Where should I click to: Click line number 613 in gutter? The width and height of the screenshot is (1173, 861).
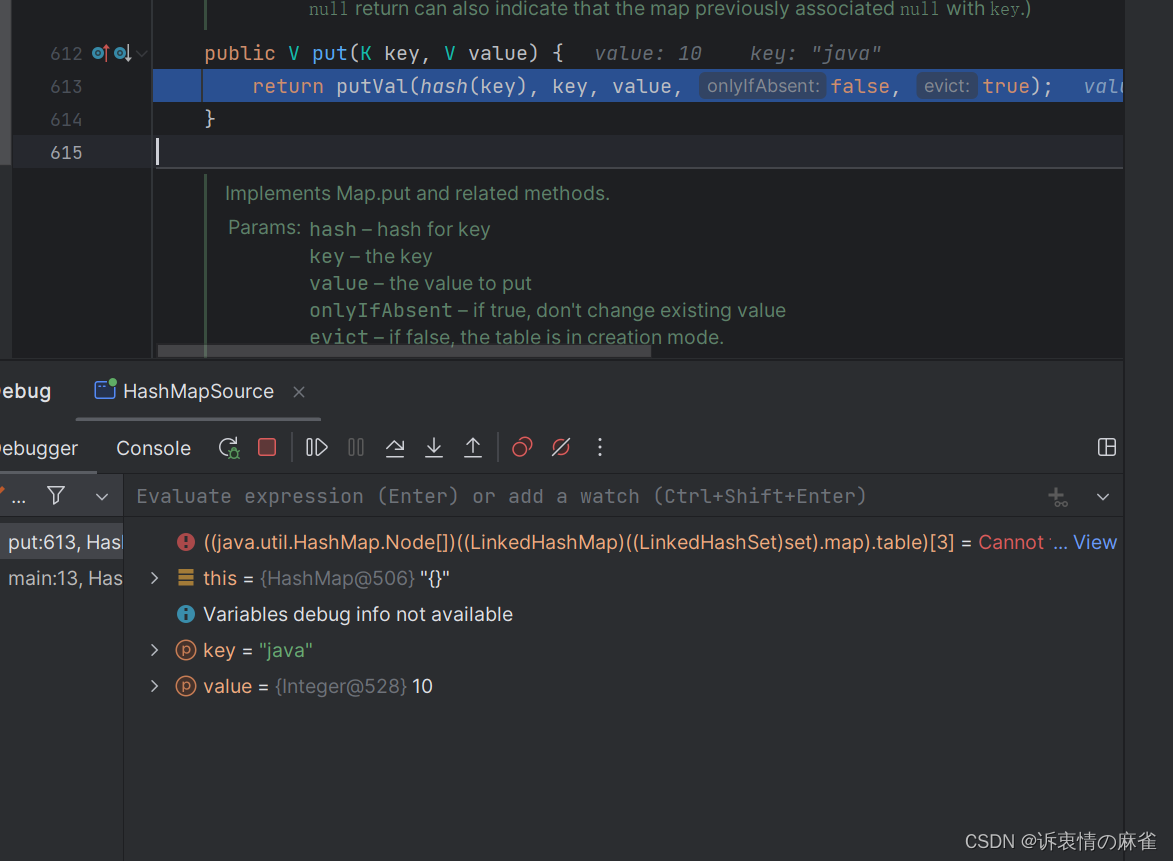pyautogui.click(x=66, y=87)
